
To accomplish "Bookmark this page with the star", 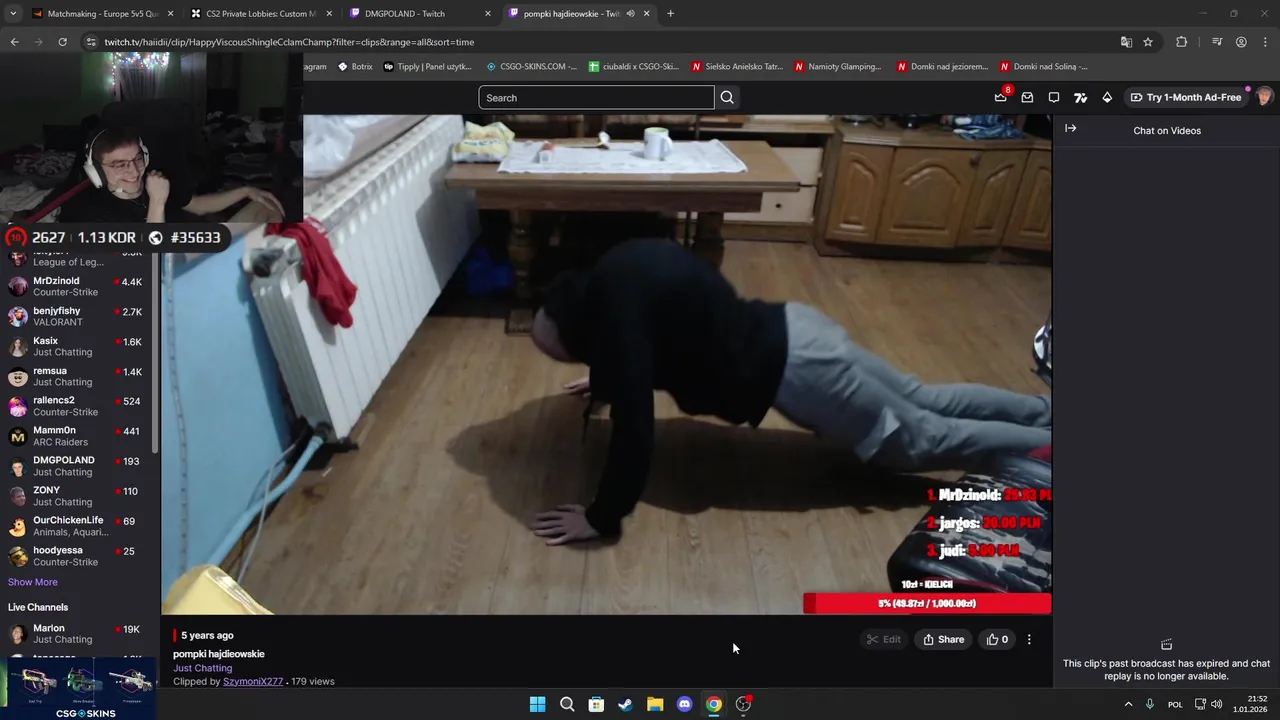I will tap(1148, 42).
